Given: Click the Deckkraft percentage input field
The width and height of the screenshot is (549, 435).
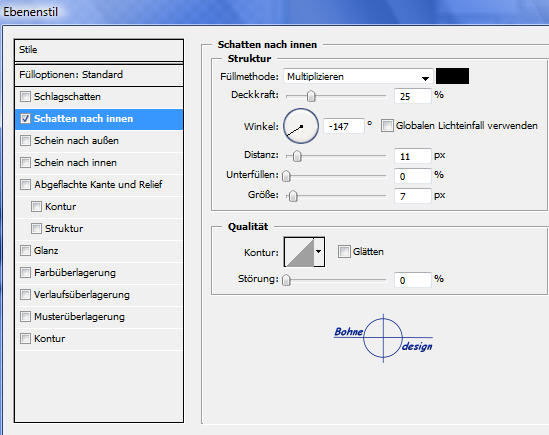Looking at the screenshot, I should pos(412,96).
